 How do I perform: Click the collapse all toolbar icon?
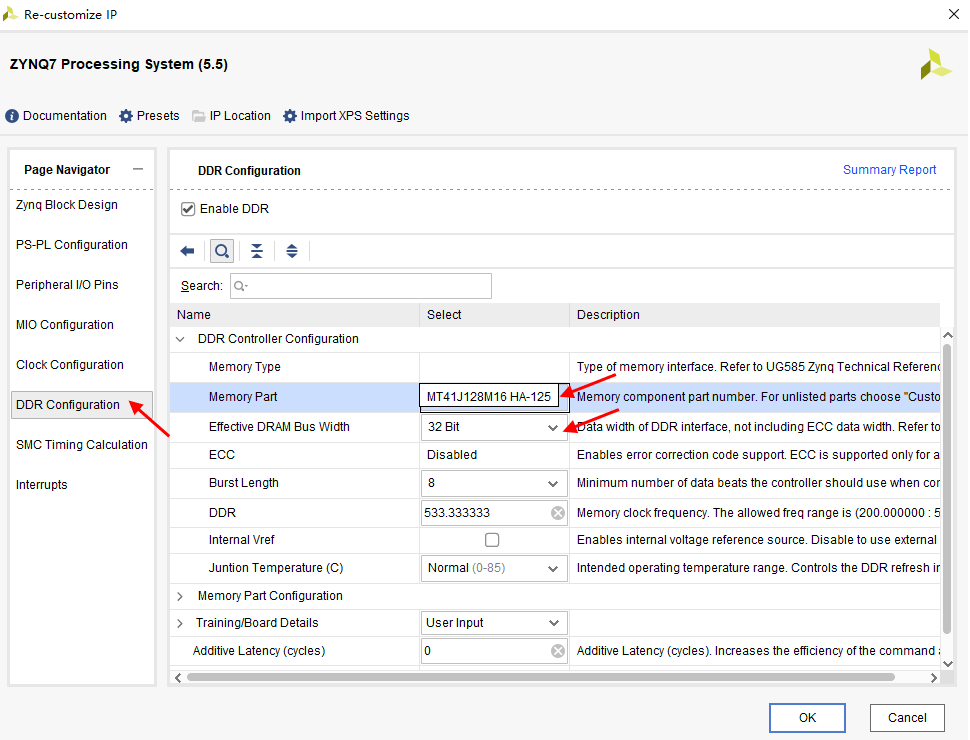[257, 251]
